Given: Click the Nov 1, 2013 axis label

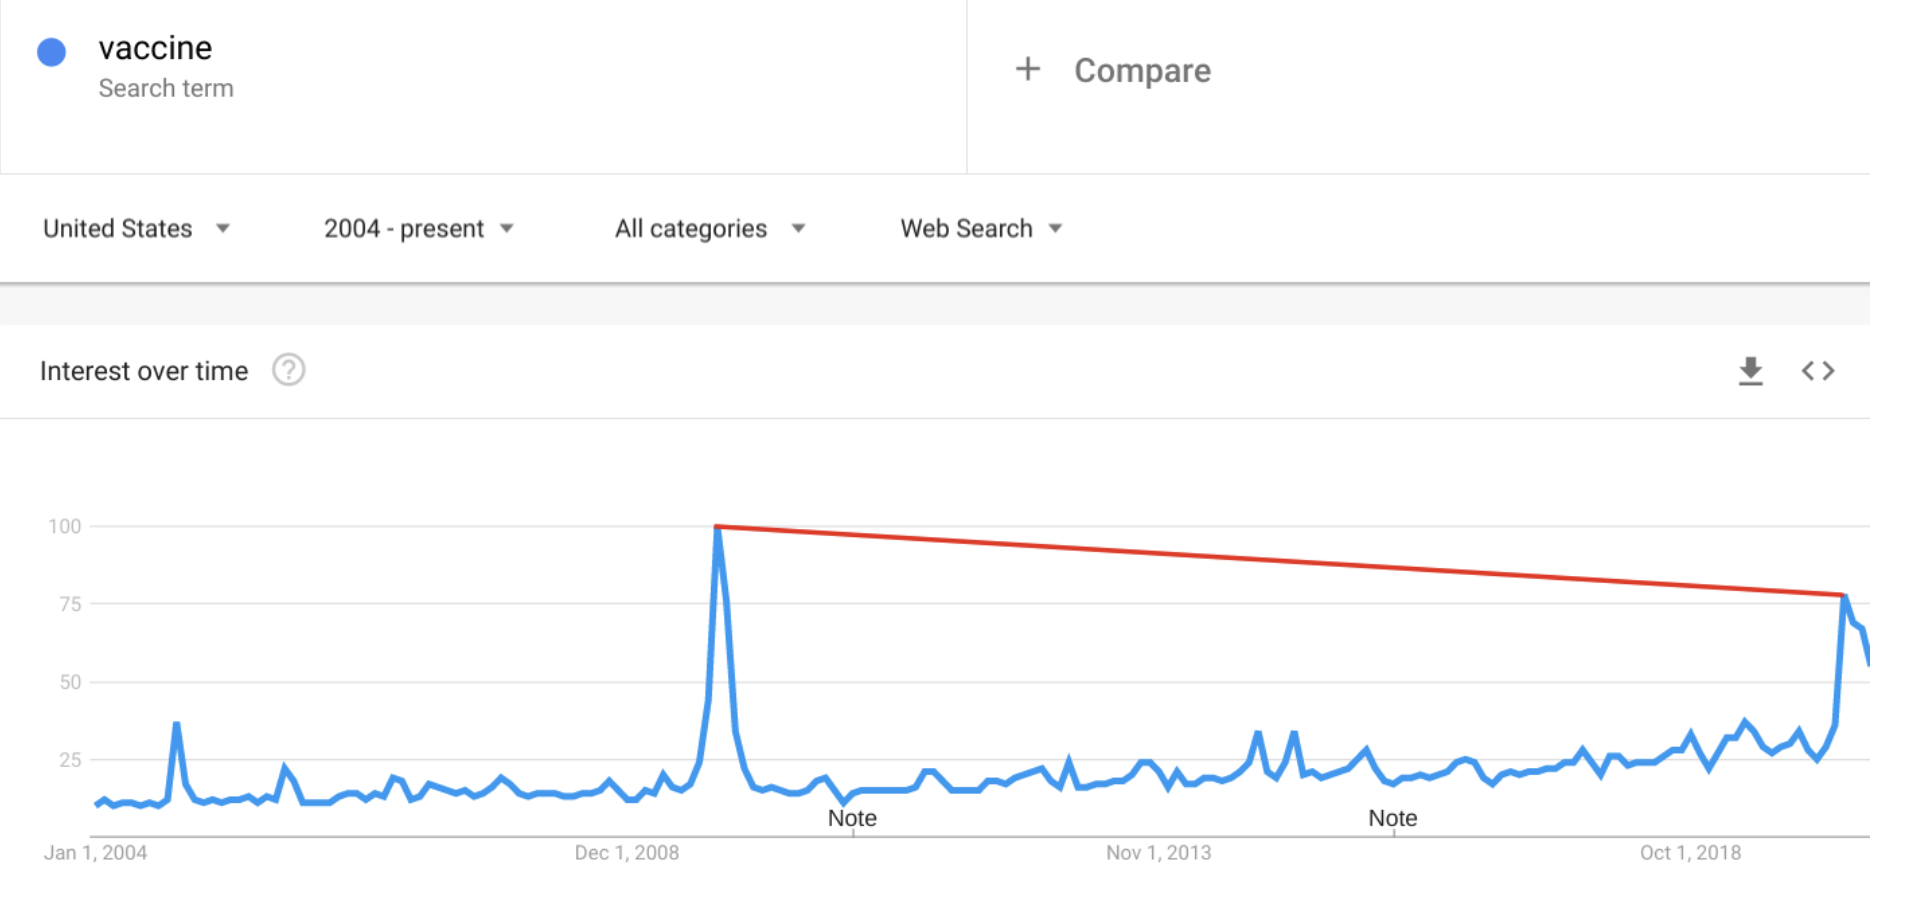Looking at the screenshot, I should click(x=1158, y=853).
